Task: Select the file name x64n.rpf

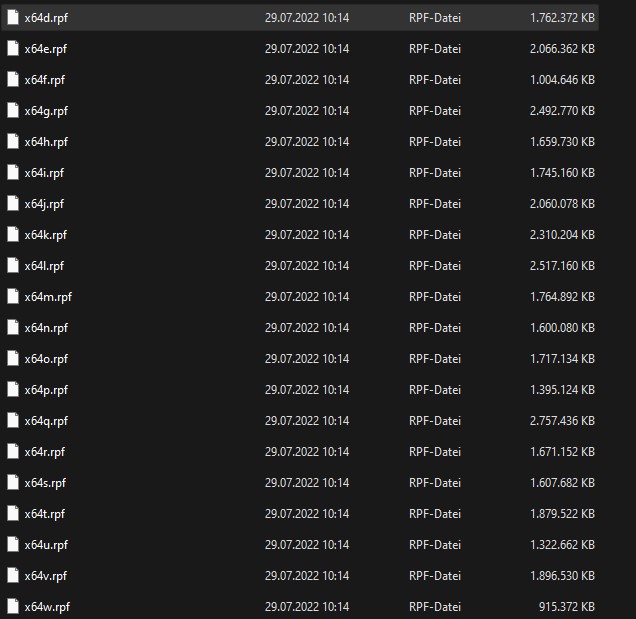Action: click(x=46, y=328)
